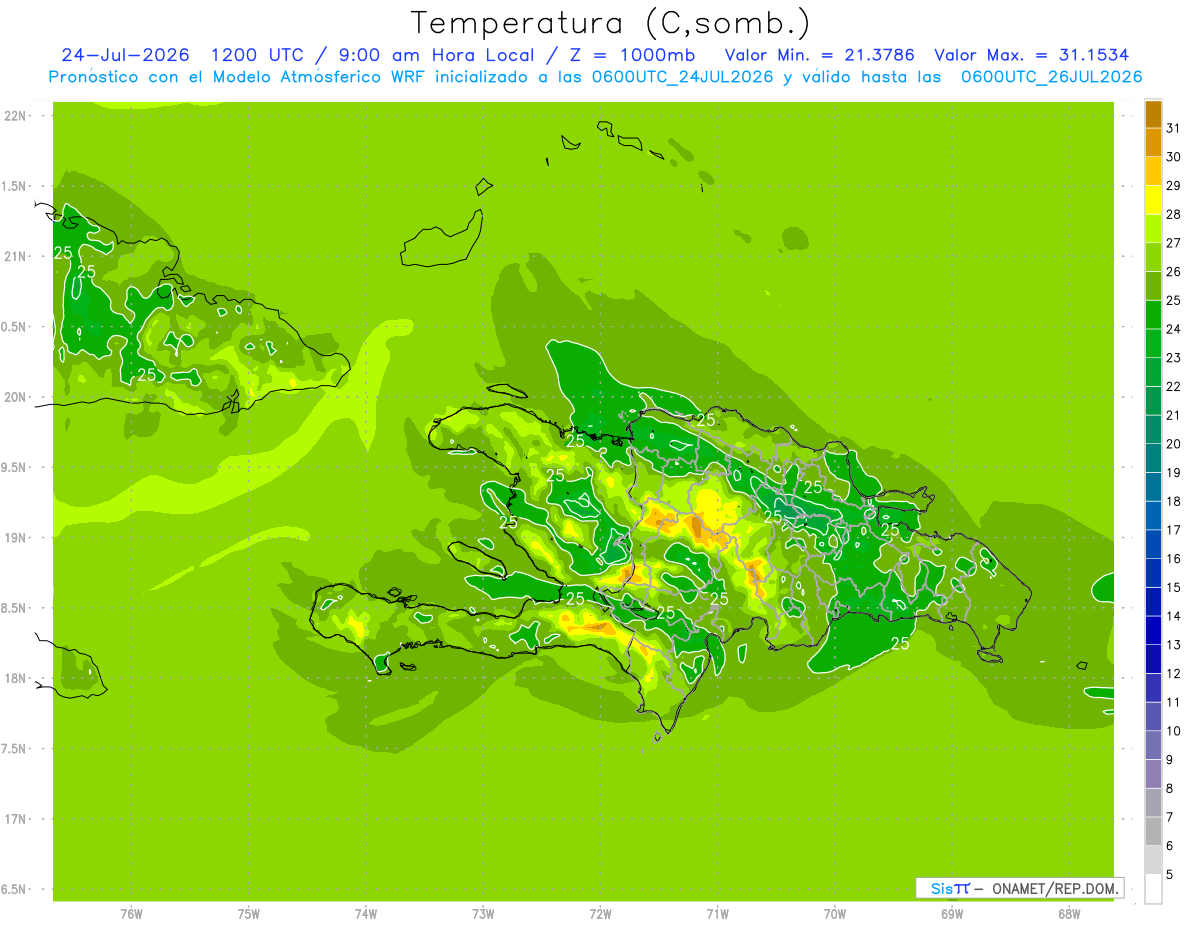Click the '18N' latitude axis label
This screenshot has height=927, width=1200.
[15, 678]
